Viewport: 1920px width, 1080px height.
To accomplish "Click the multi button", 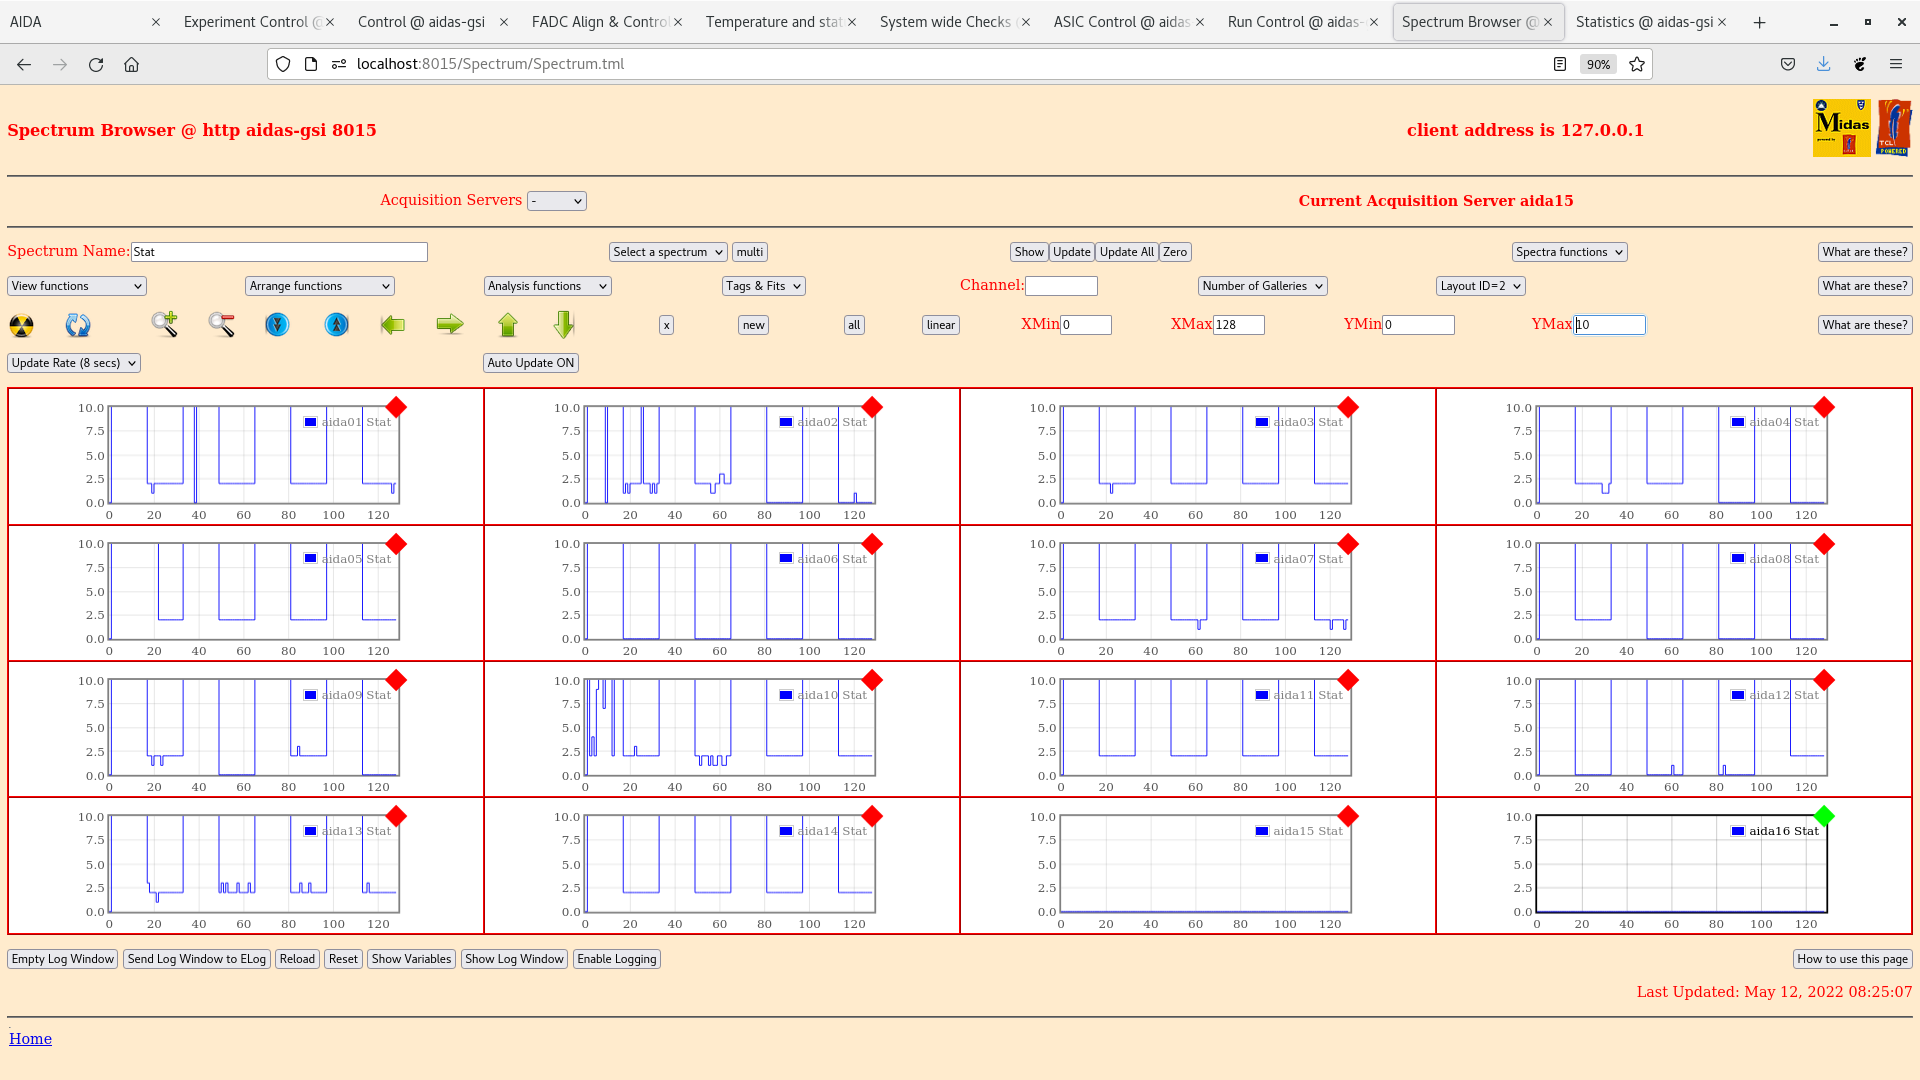I will [750, 252].
